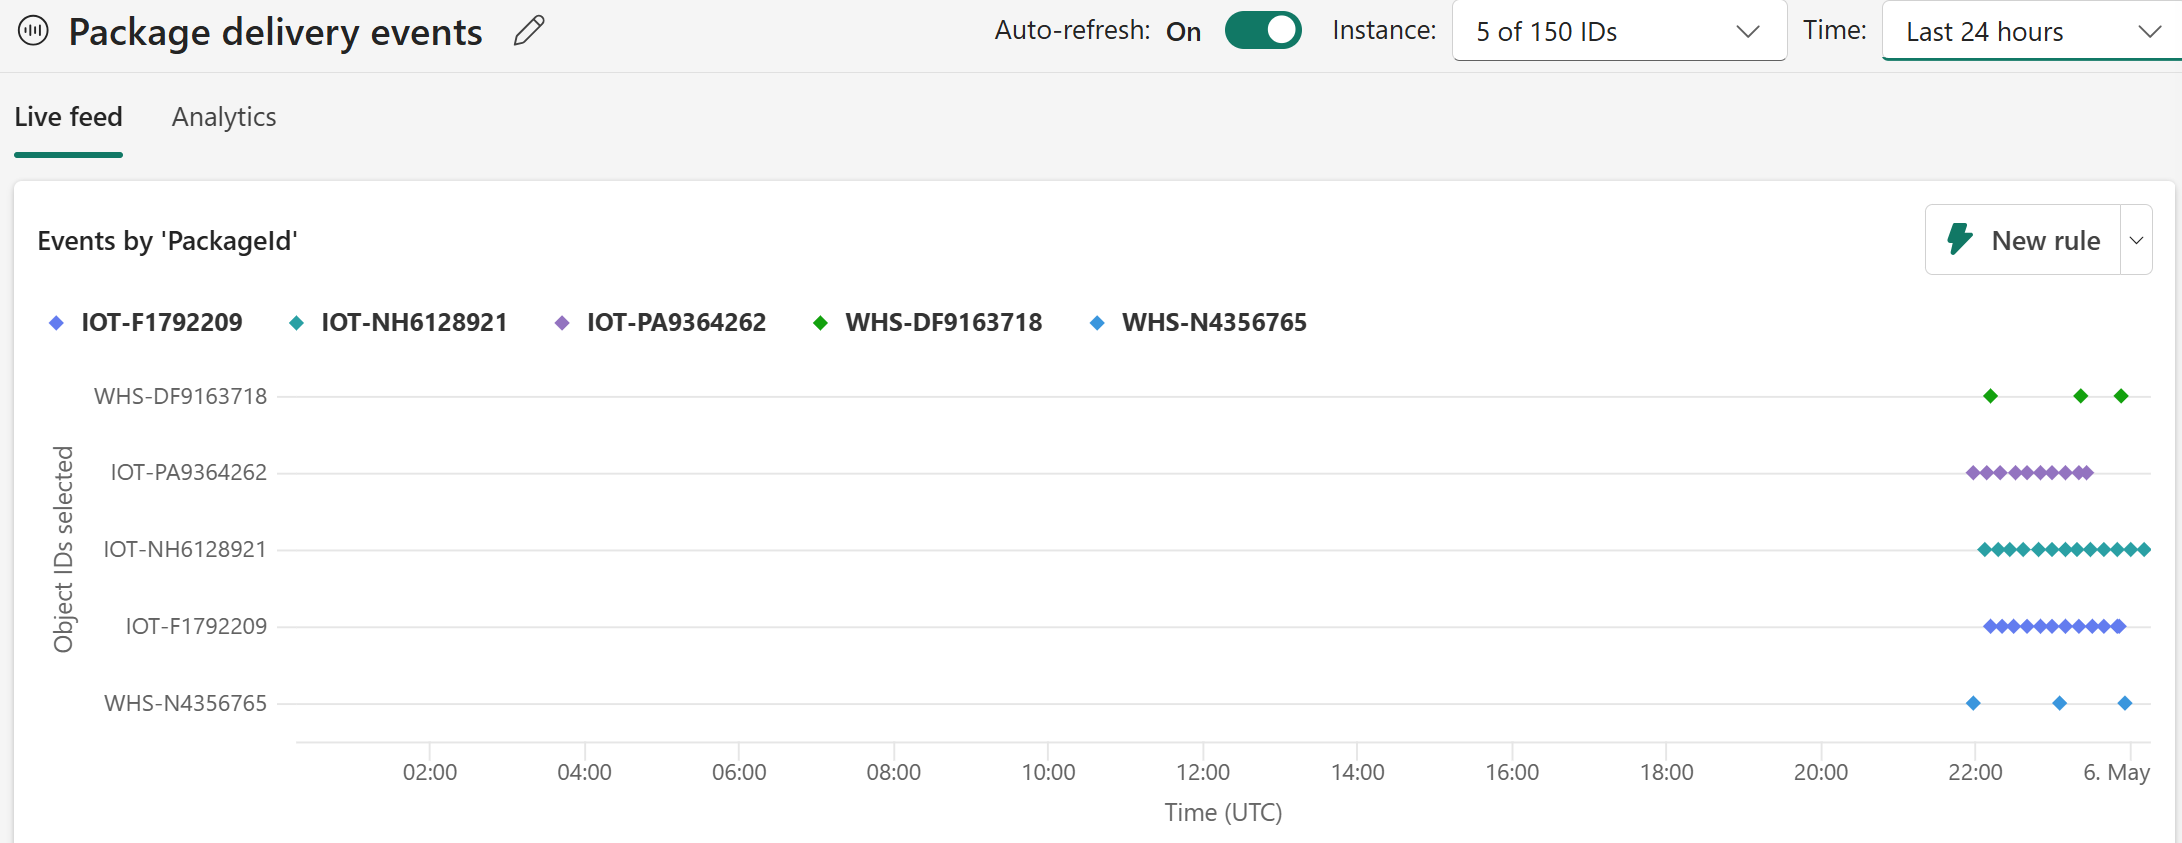2182x843 pixels.
Task: Click the green diamond legend marker for WHS-DF9163718
Action: [820, 323]
